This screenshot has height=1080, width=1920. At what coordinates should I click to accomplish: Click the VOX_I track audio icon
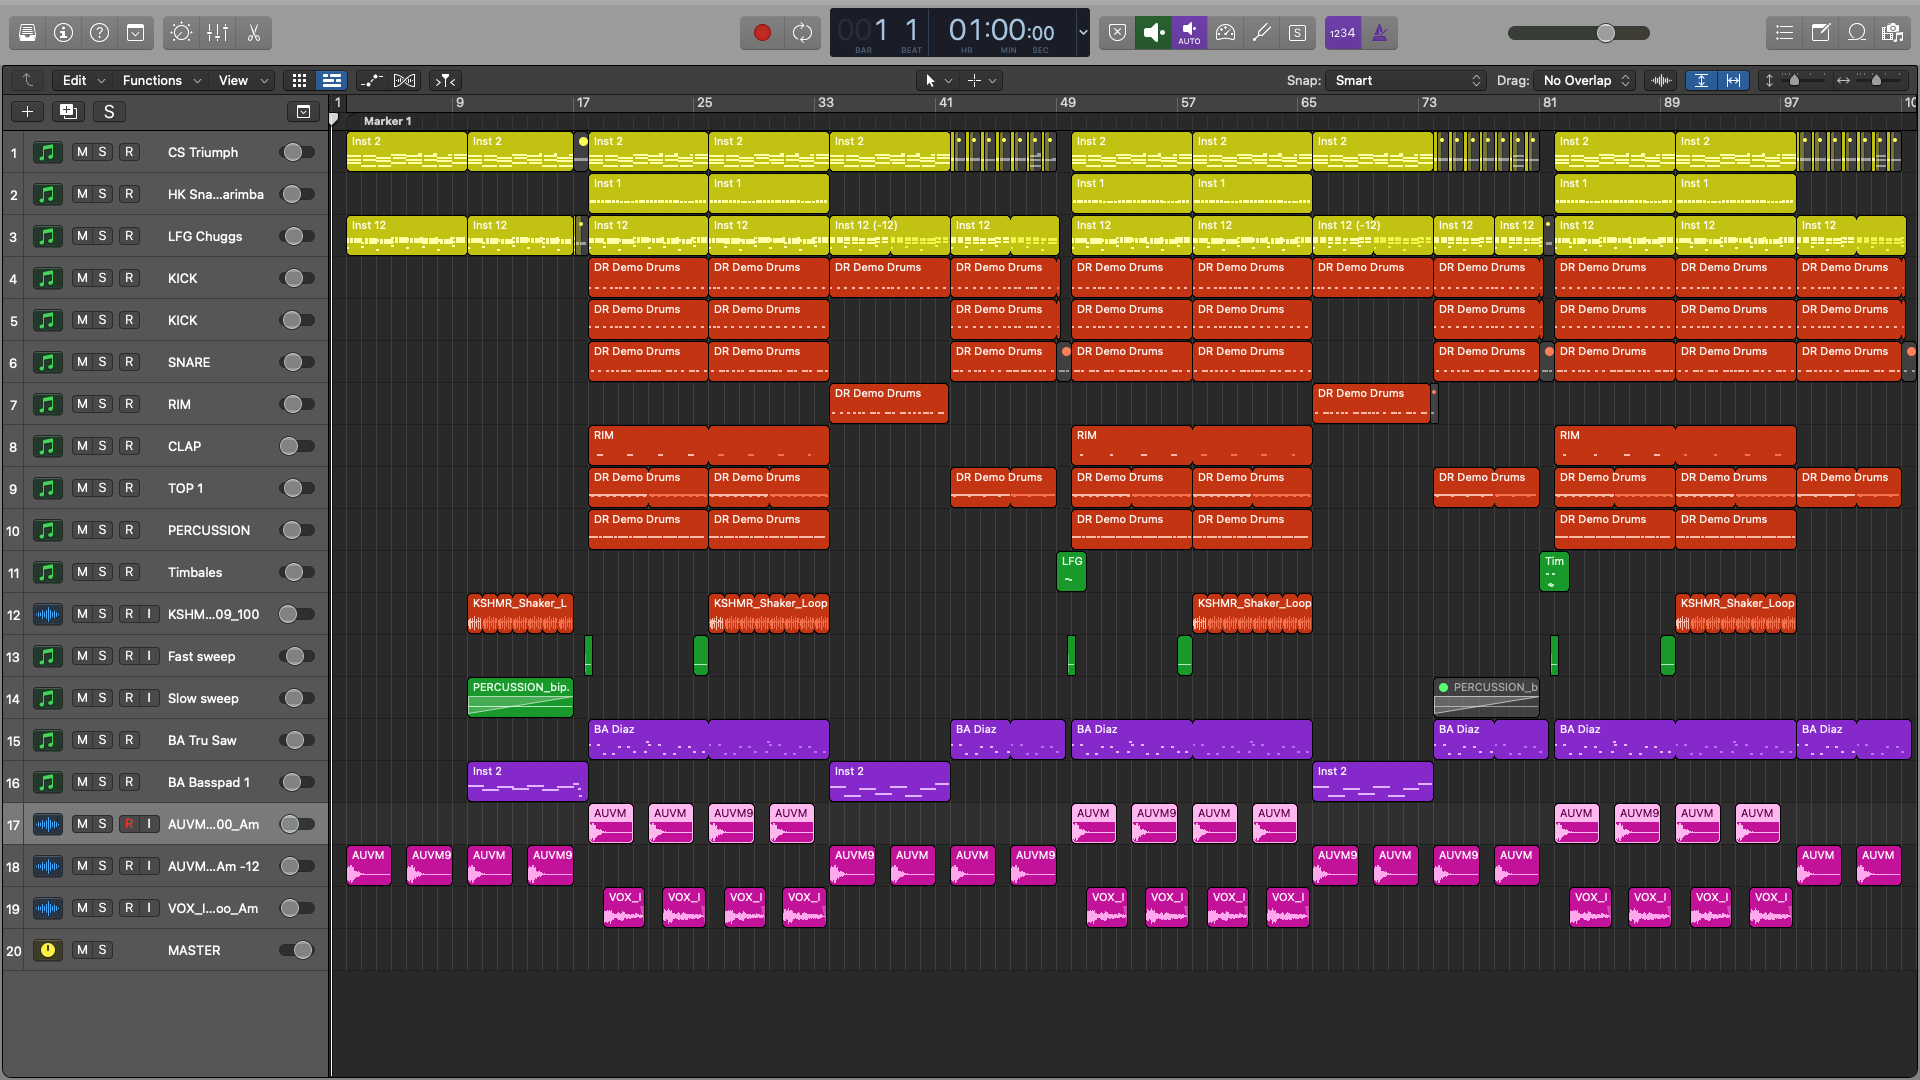click(x=47, y=908)
